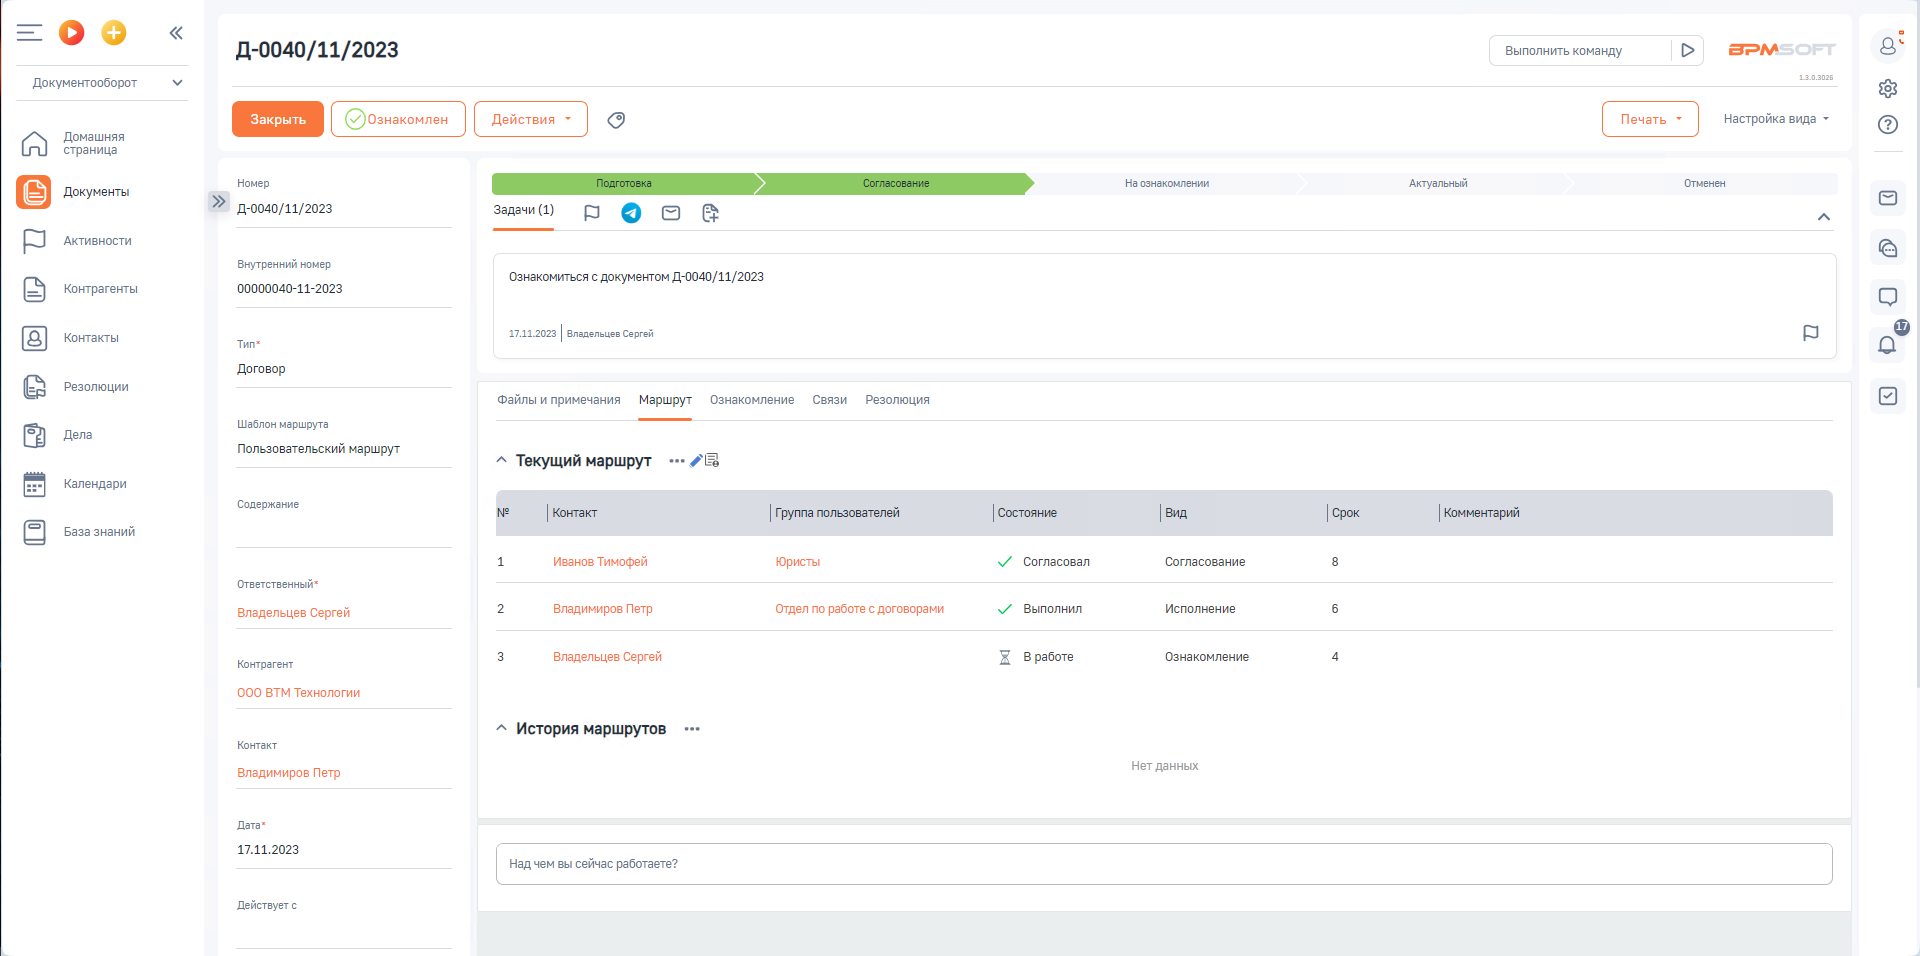Collapse the left sidebar with double chevron

(x=176, y=33)
